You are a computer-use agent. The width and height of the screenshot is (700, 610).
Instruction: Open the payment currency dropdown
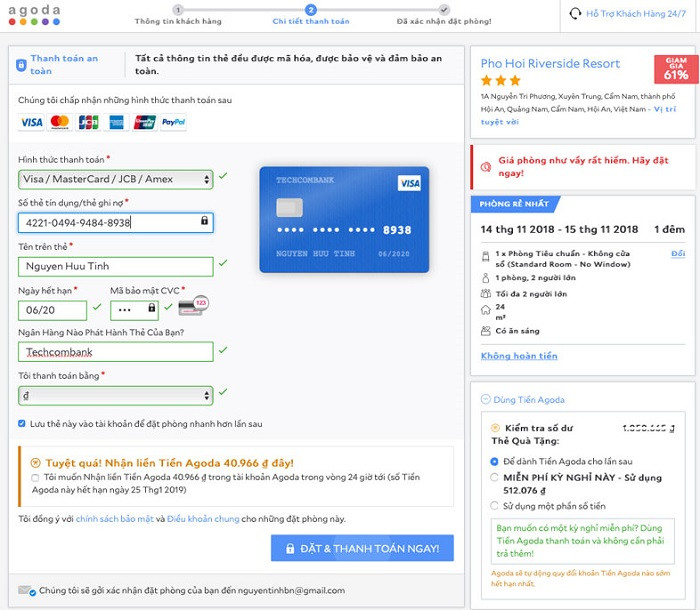click(115, 396)
